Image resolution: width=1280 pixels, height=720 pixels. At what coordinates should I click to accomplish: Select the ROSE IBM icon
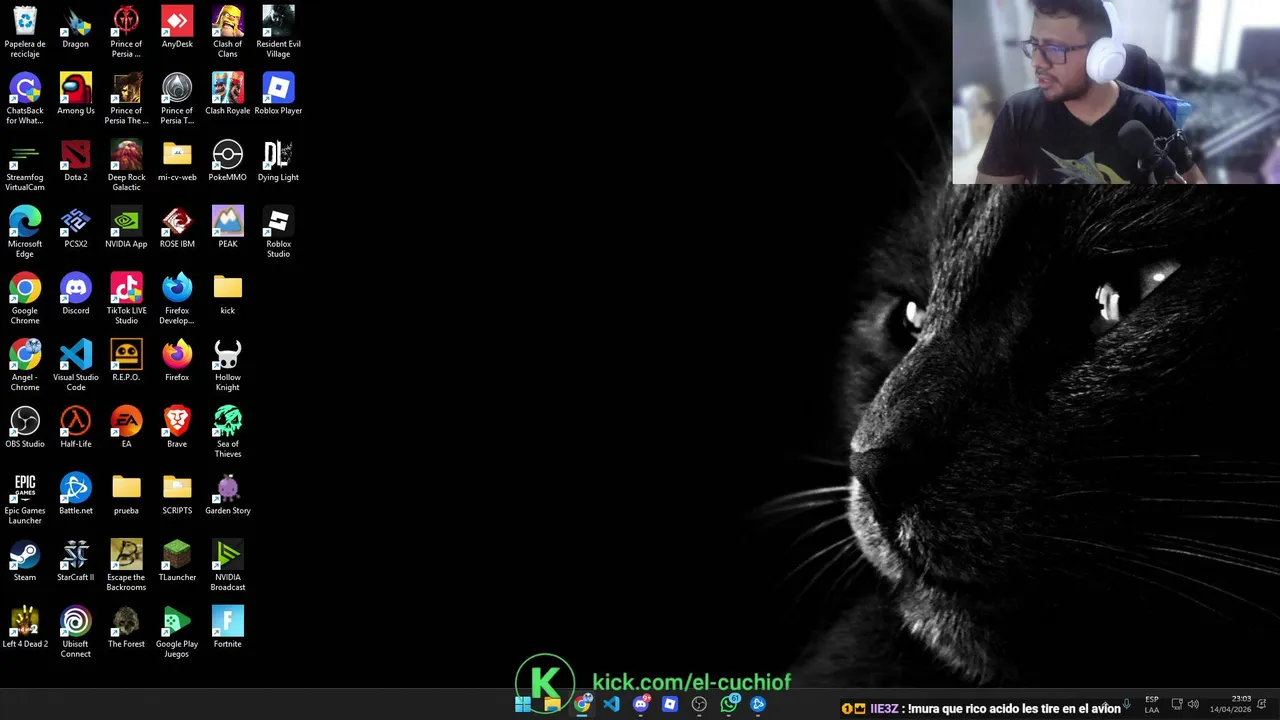(177, 227)
